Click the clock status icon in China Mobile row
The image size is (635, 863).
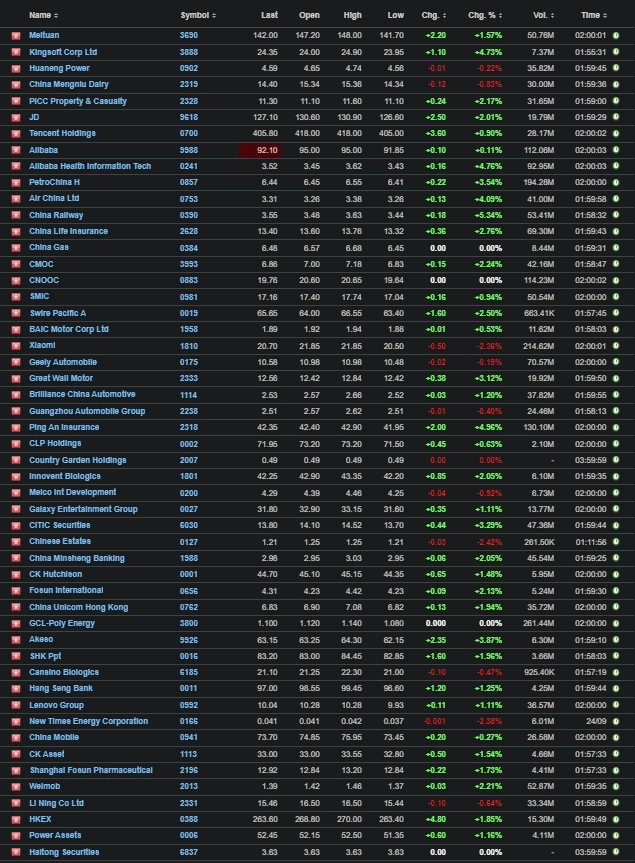pyautogui.click(x=616, y=738)
